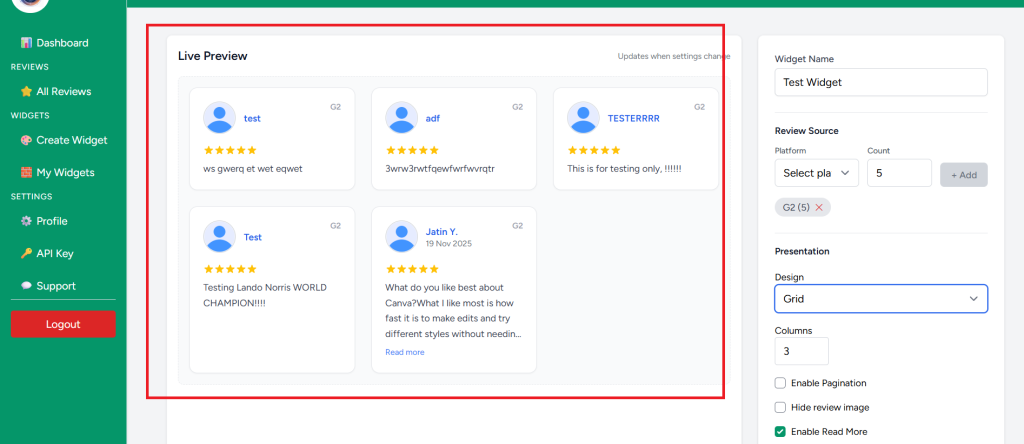Image resolution: width=1024 pixels, height=444 pixels.
Task: Click the star icon beside All Reviews
Action: point(26,91)
